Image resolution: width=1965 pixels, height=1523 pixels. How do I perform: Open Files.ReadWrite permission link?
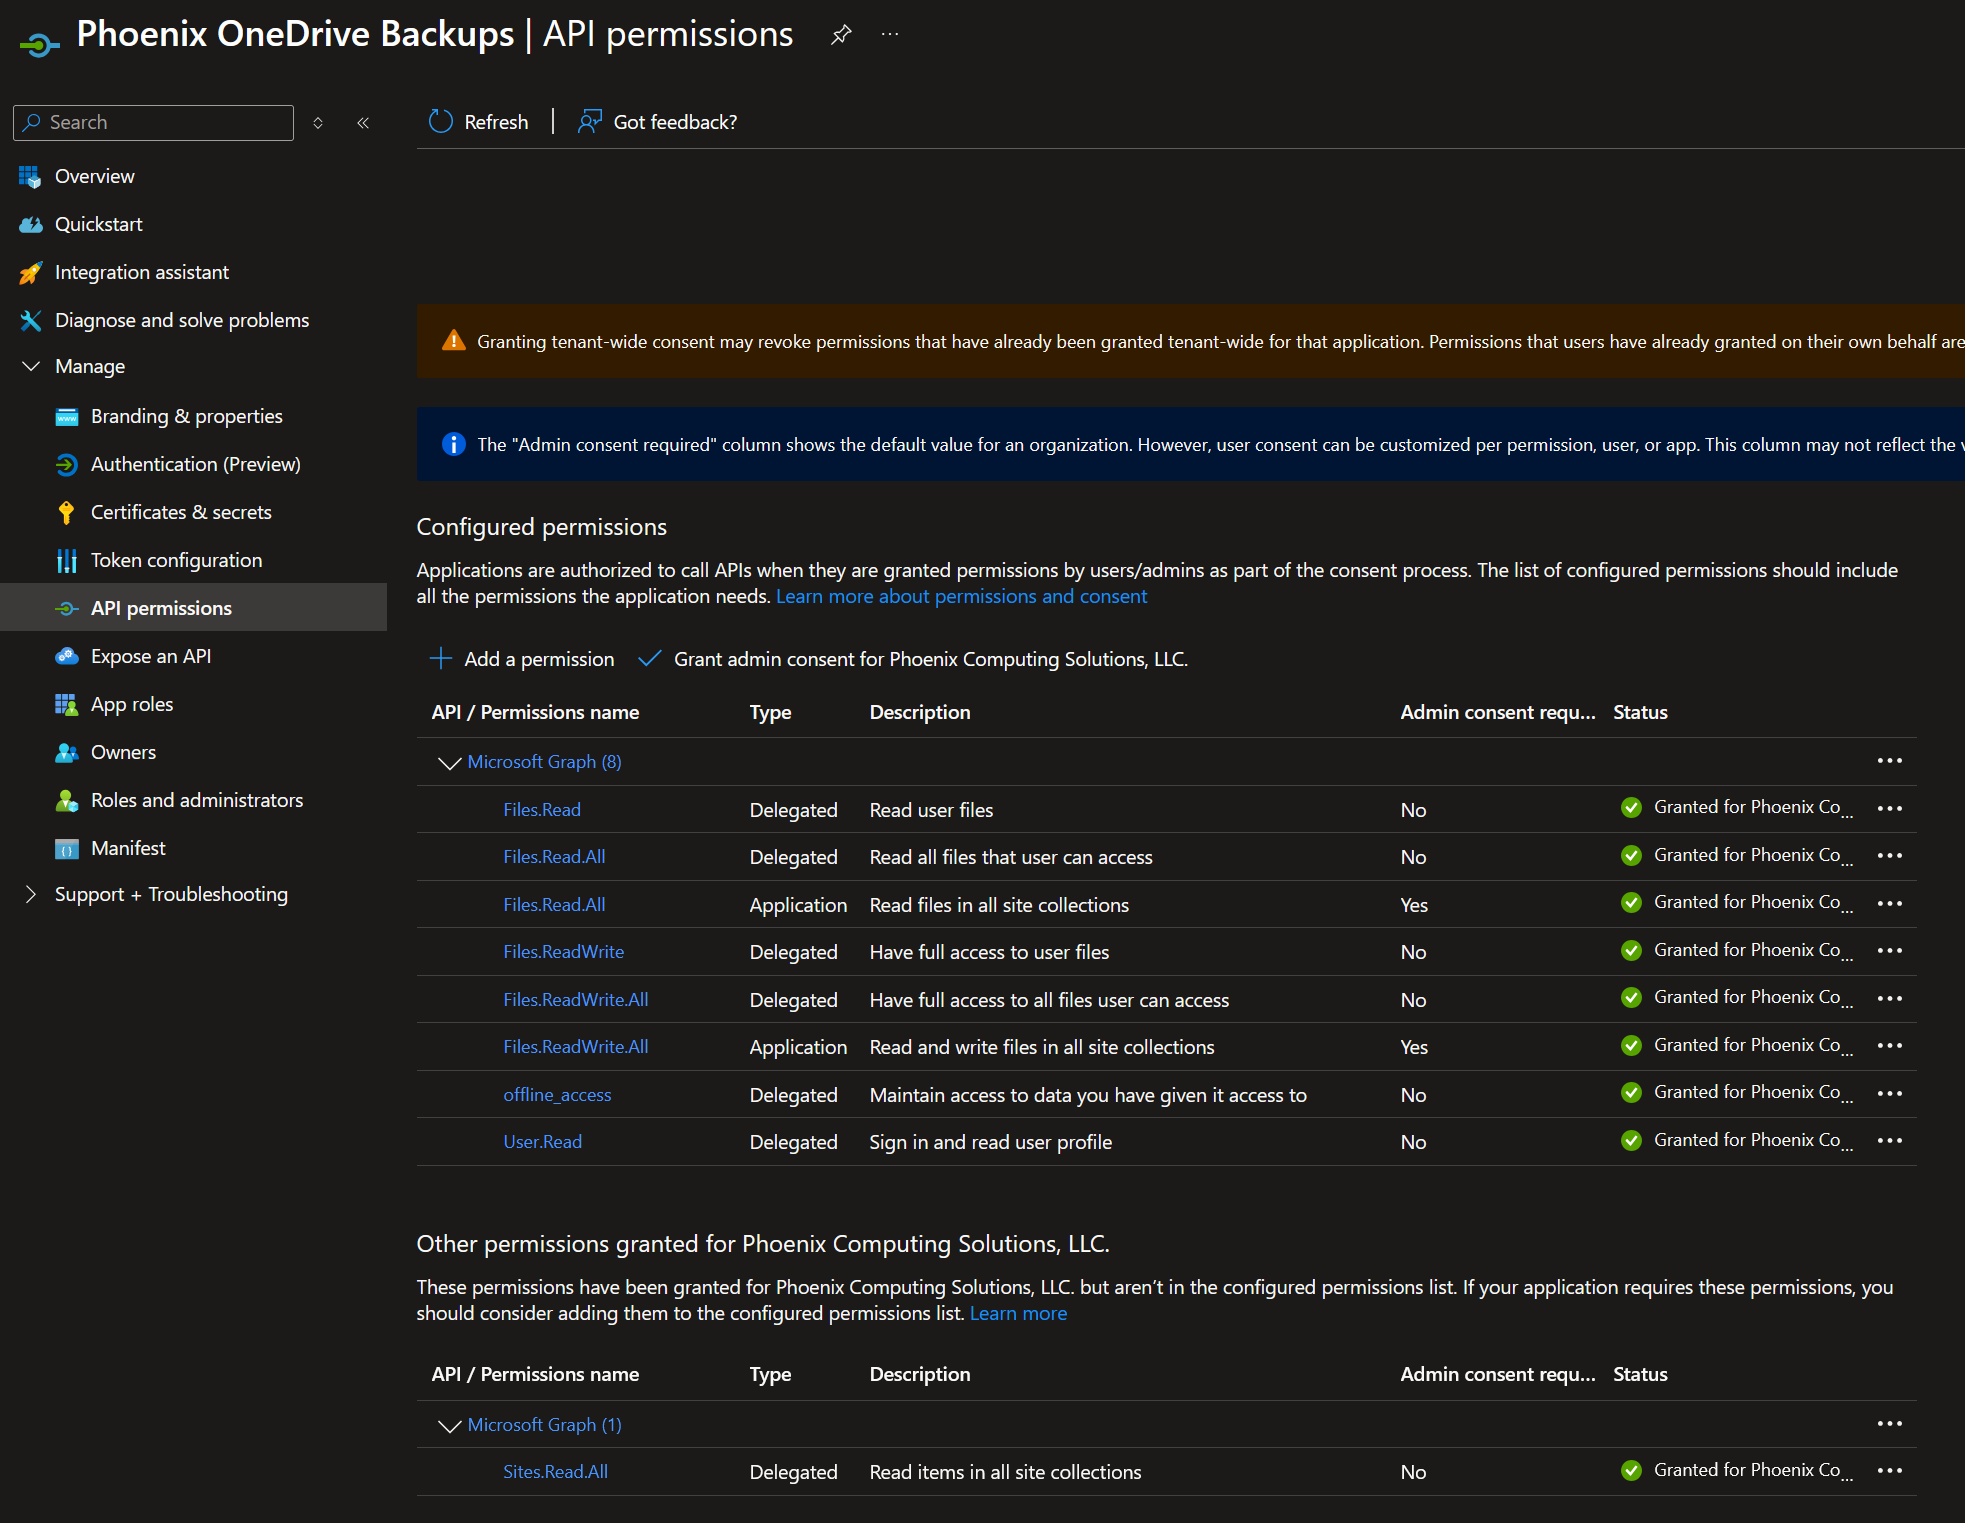click(563, 952)
